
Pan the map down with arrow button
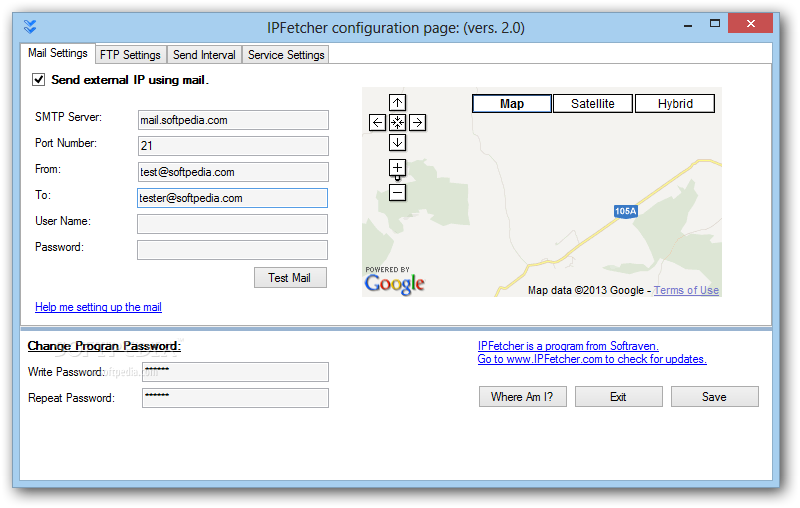coord(397,142)
